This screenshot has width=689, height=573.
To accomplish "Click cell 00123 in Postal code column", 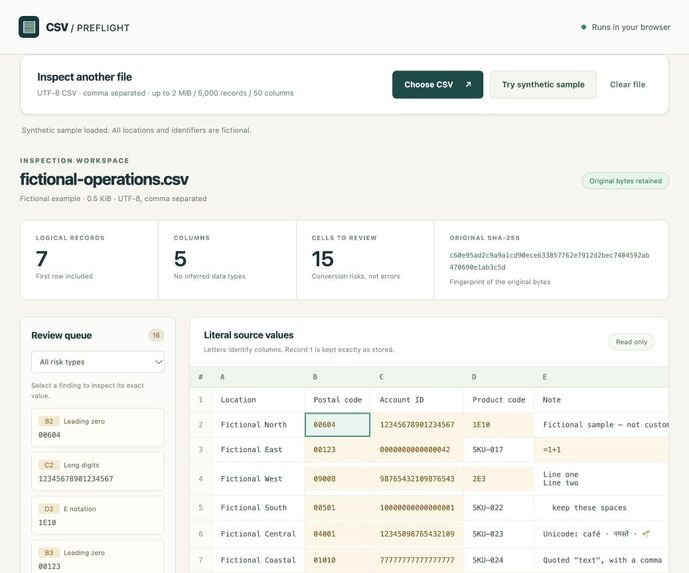I will [x=337, y=450].
